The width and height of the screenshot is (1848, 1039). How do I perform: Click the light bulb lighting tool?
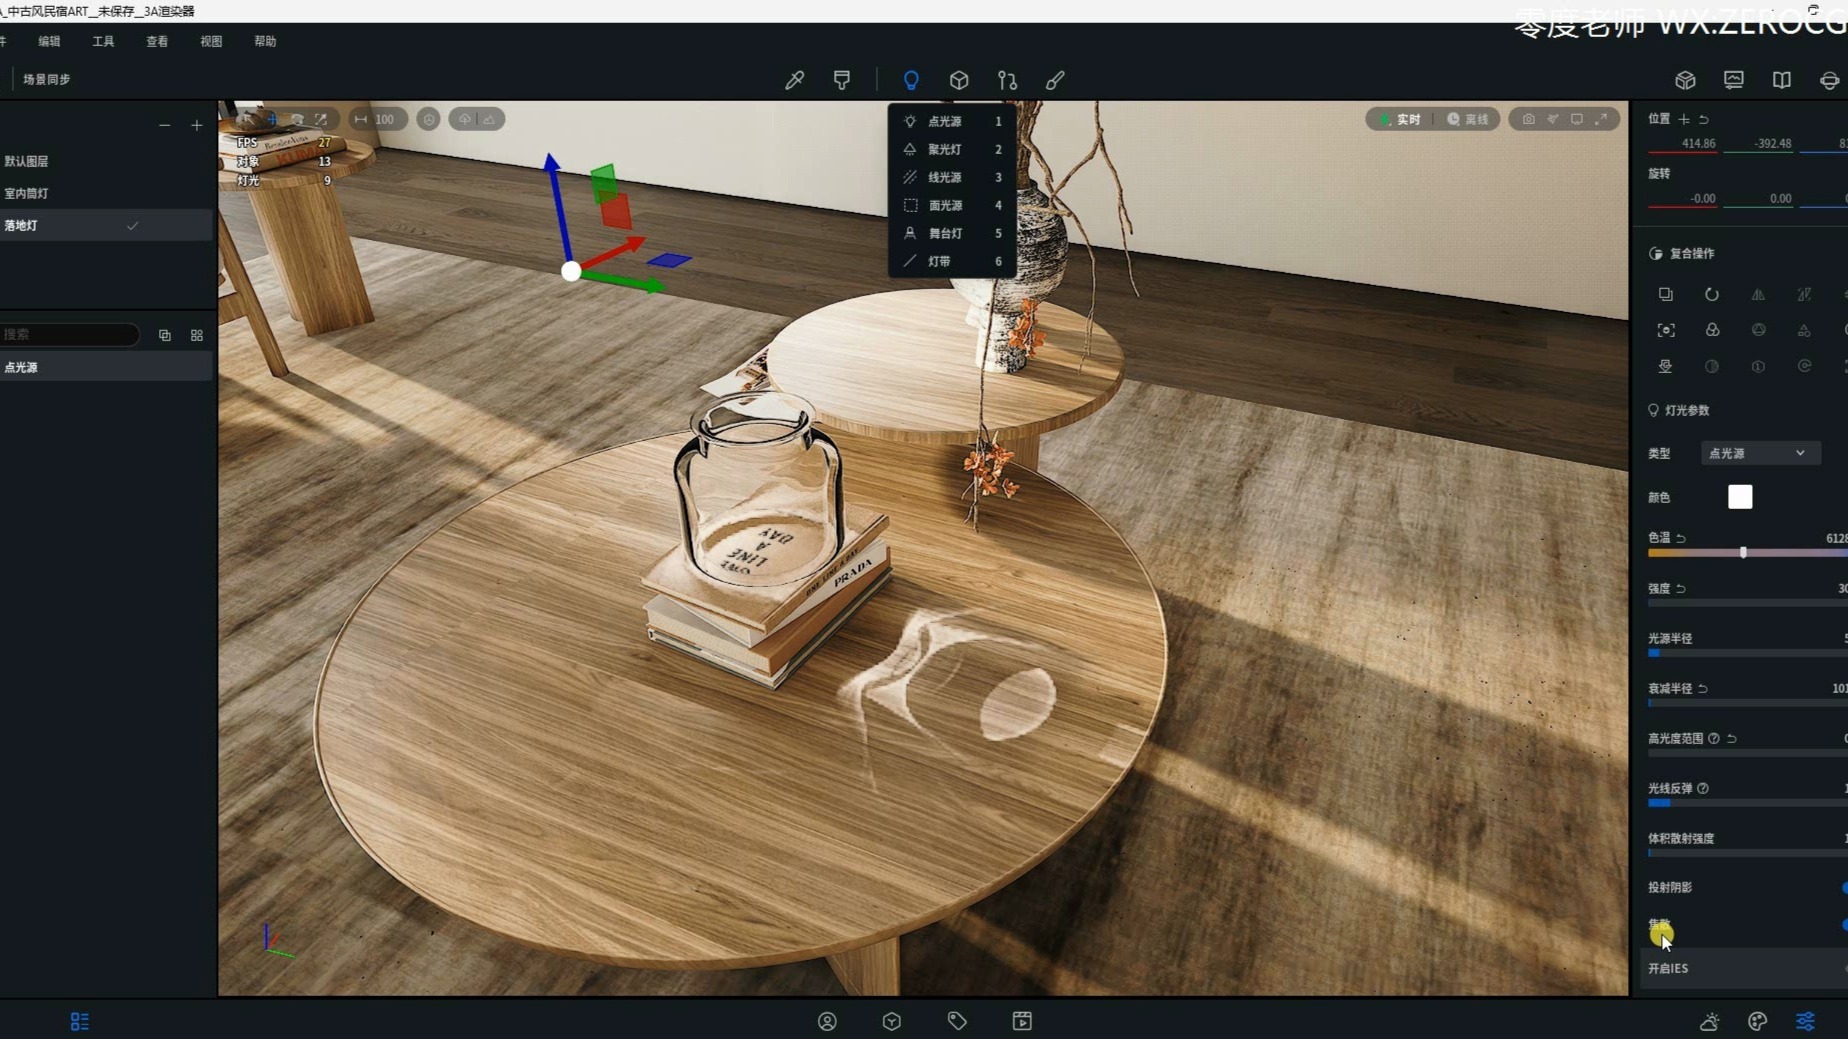tap(910, 80)
